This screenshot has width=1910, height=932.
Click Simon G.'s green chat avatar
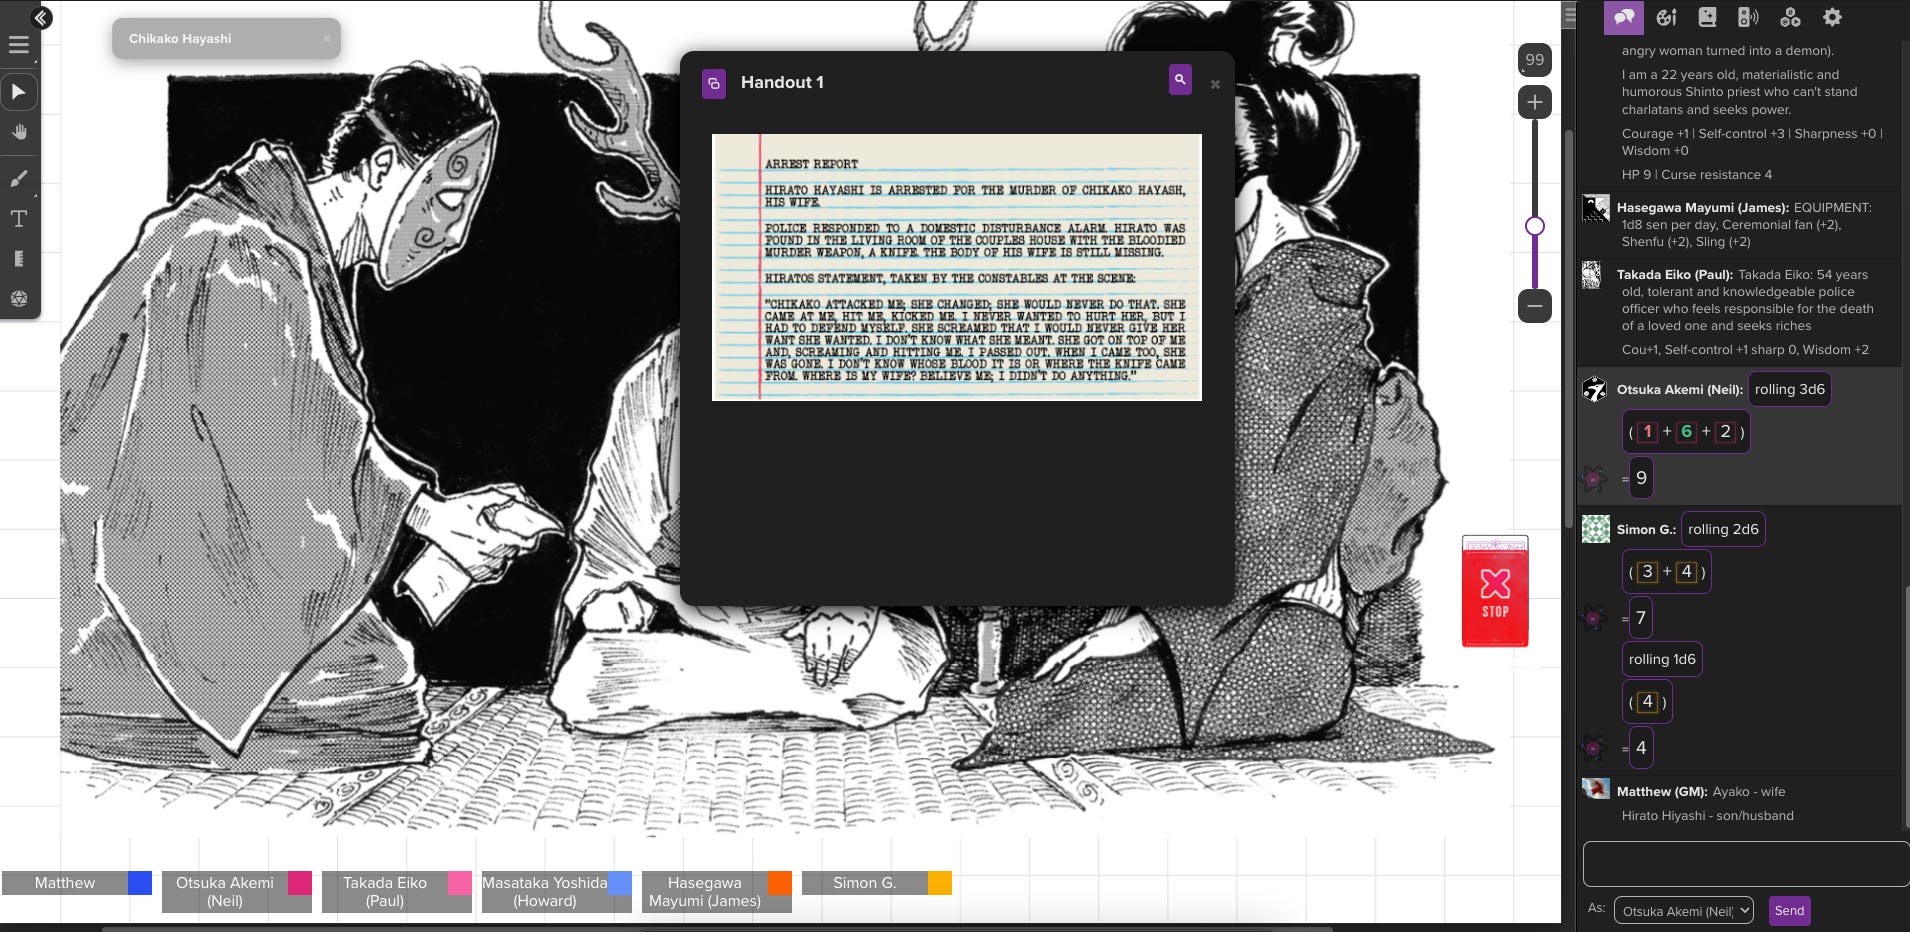1595,529
